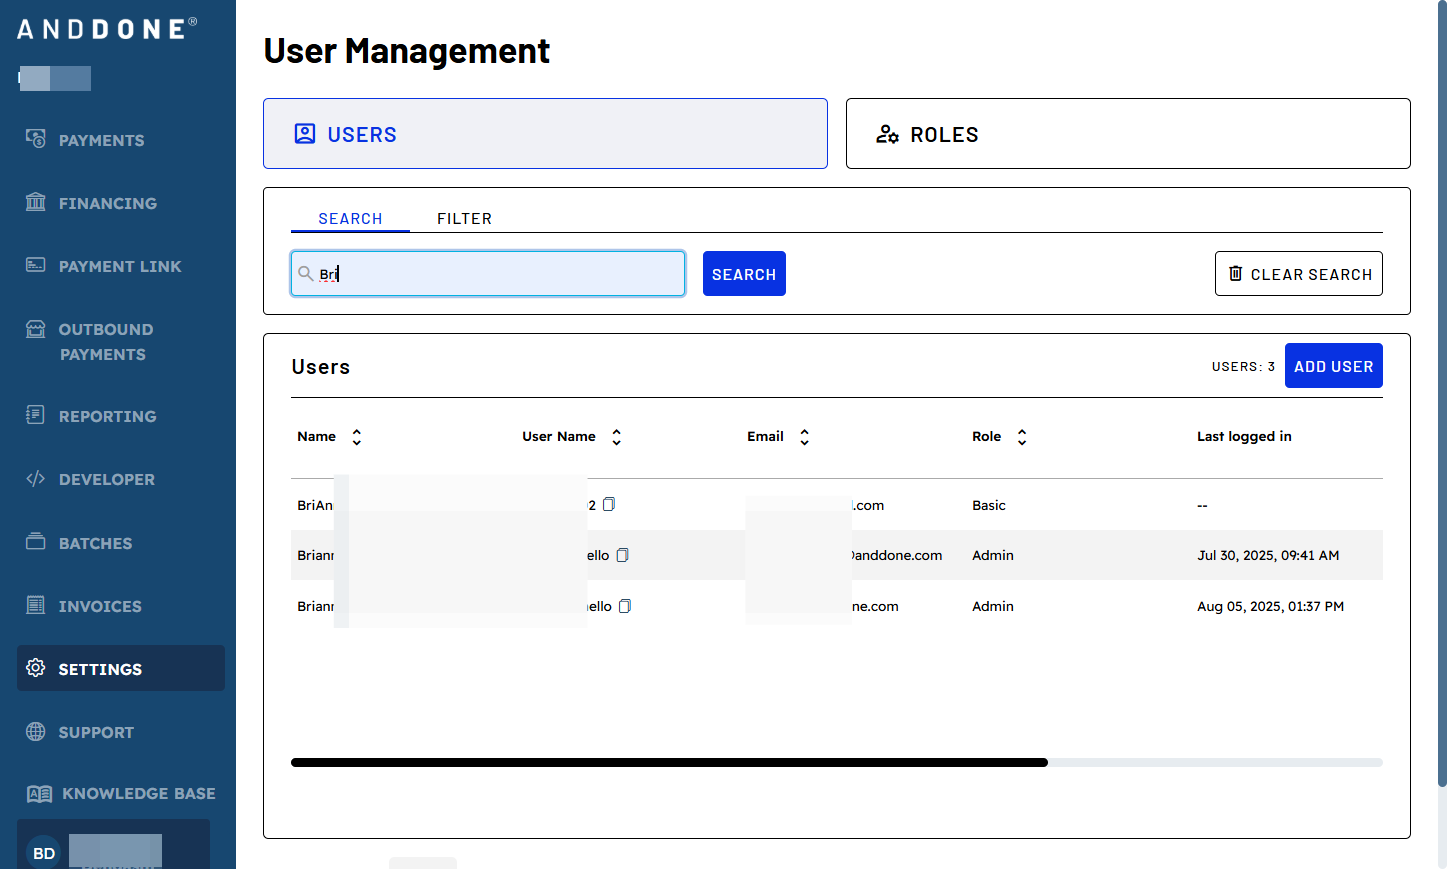1447x869 pixels.
Task: Sort users by Role column
Action: [1022, 437]
